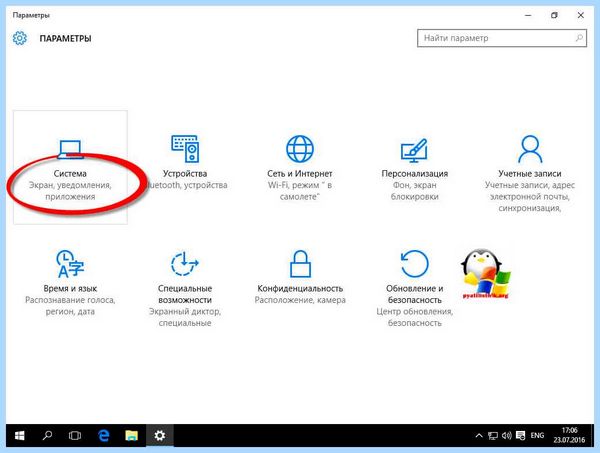Click the text 'Фон, экран блокировки'

414,191
